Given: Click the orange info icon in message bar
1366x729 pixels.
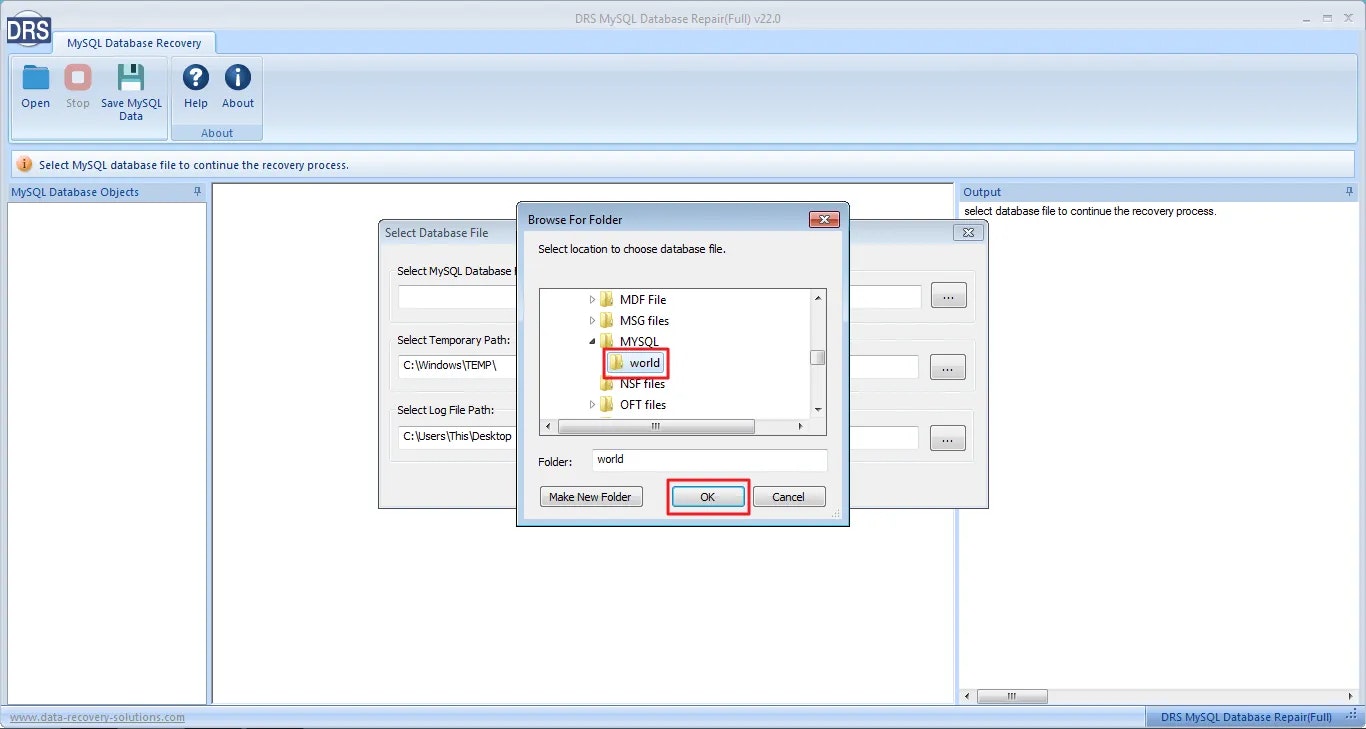Looking at the screenshot, I should (25, 165).
